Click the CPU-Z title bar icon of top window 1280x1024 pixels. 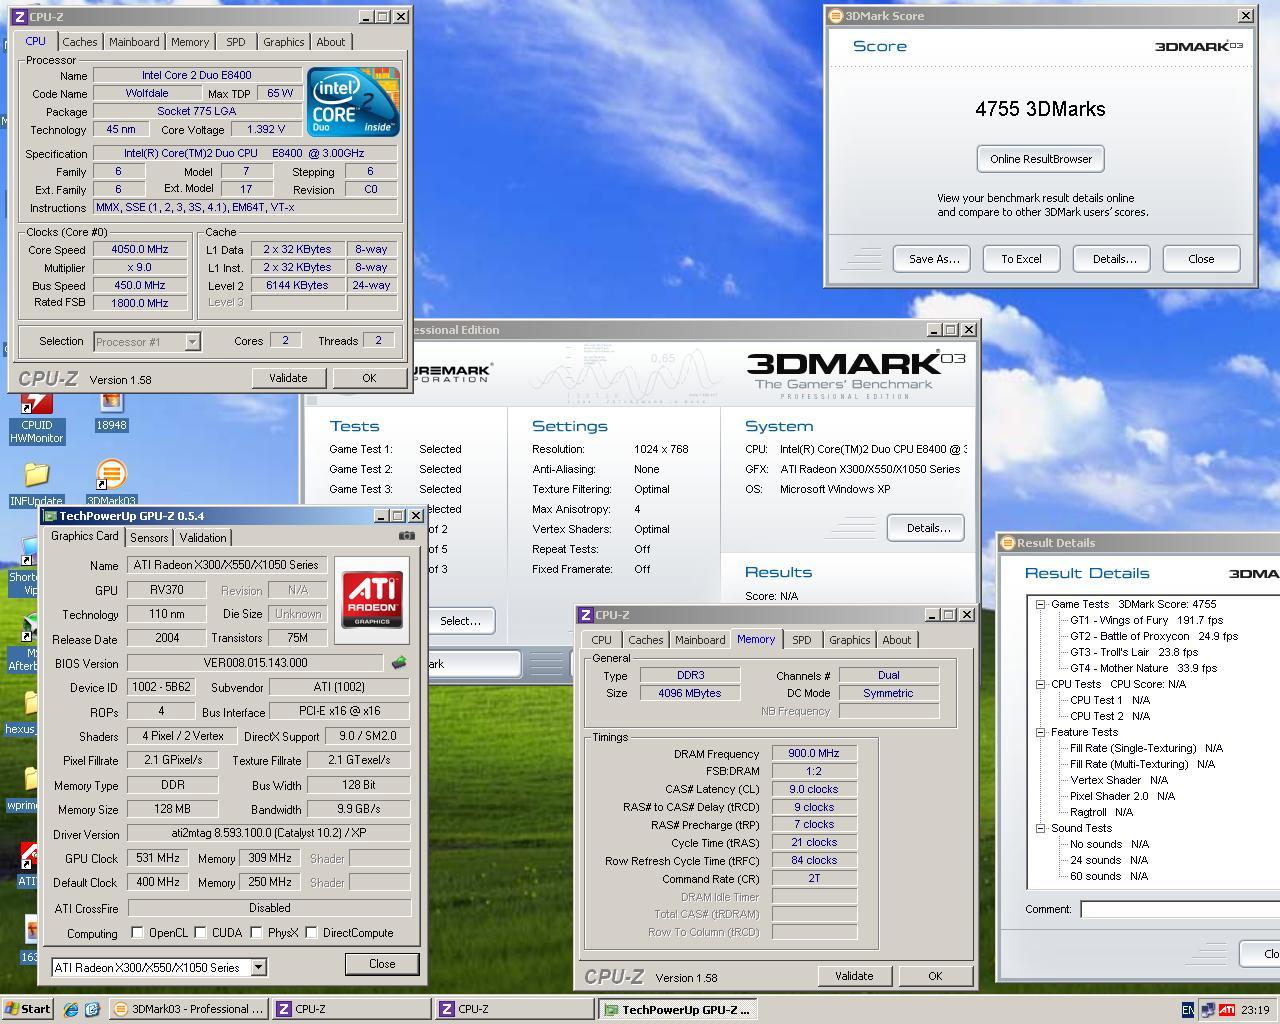(x=19, y=16)
